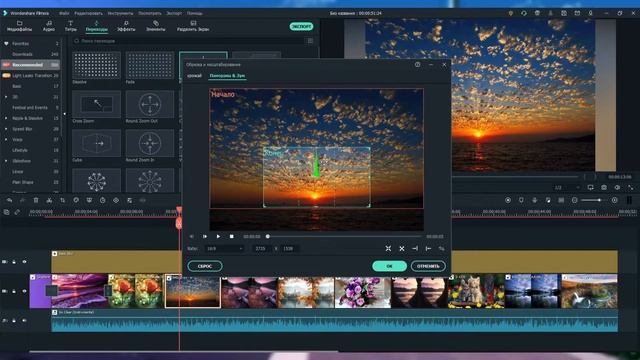Click the crop tool icon in timeline toolbar
Screen dimensions: 640x360
point(62,200)
